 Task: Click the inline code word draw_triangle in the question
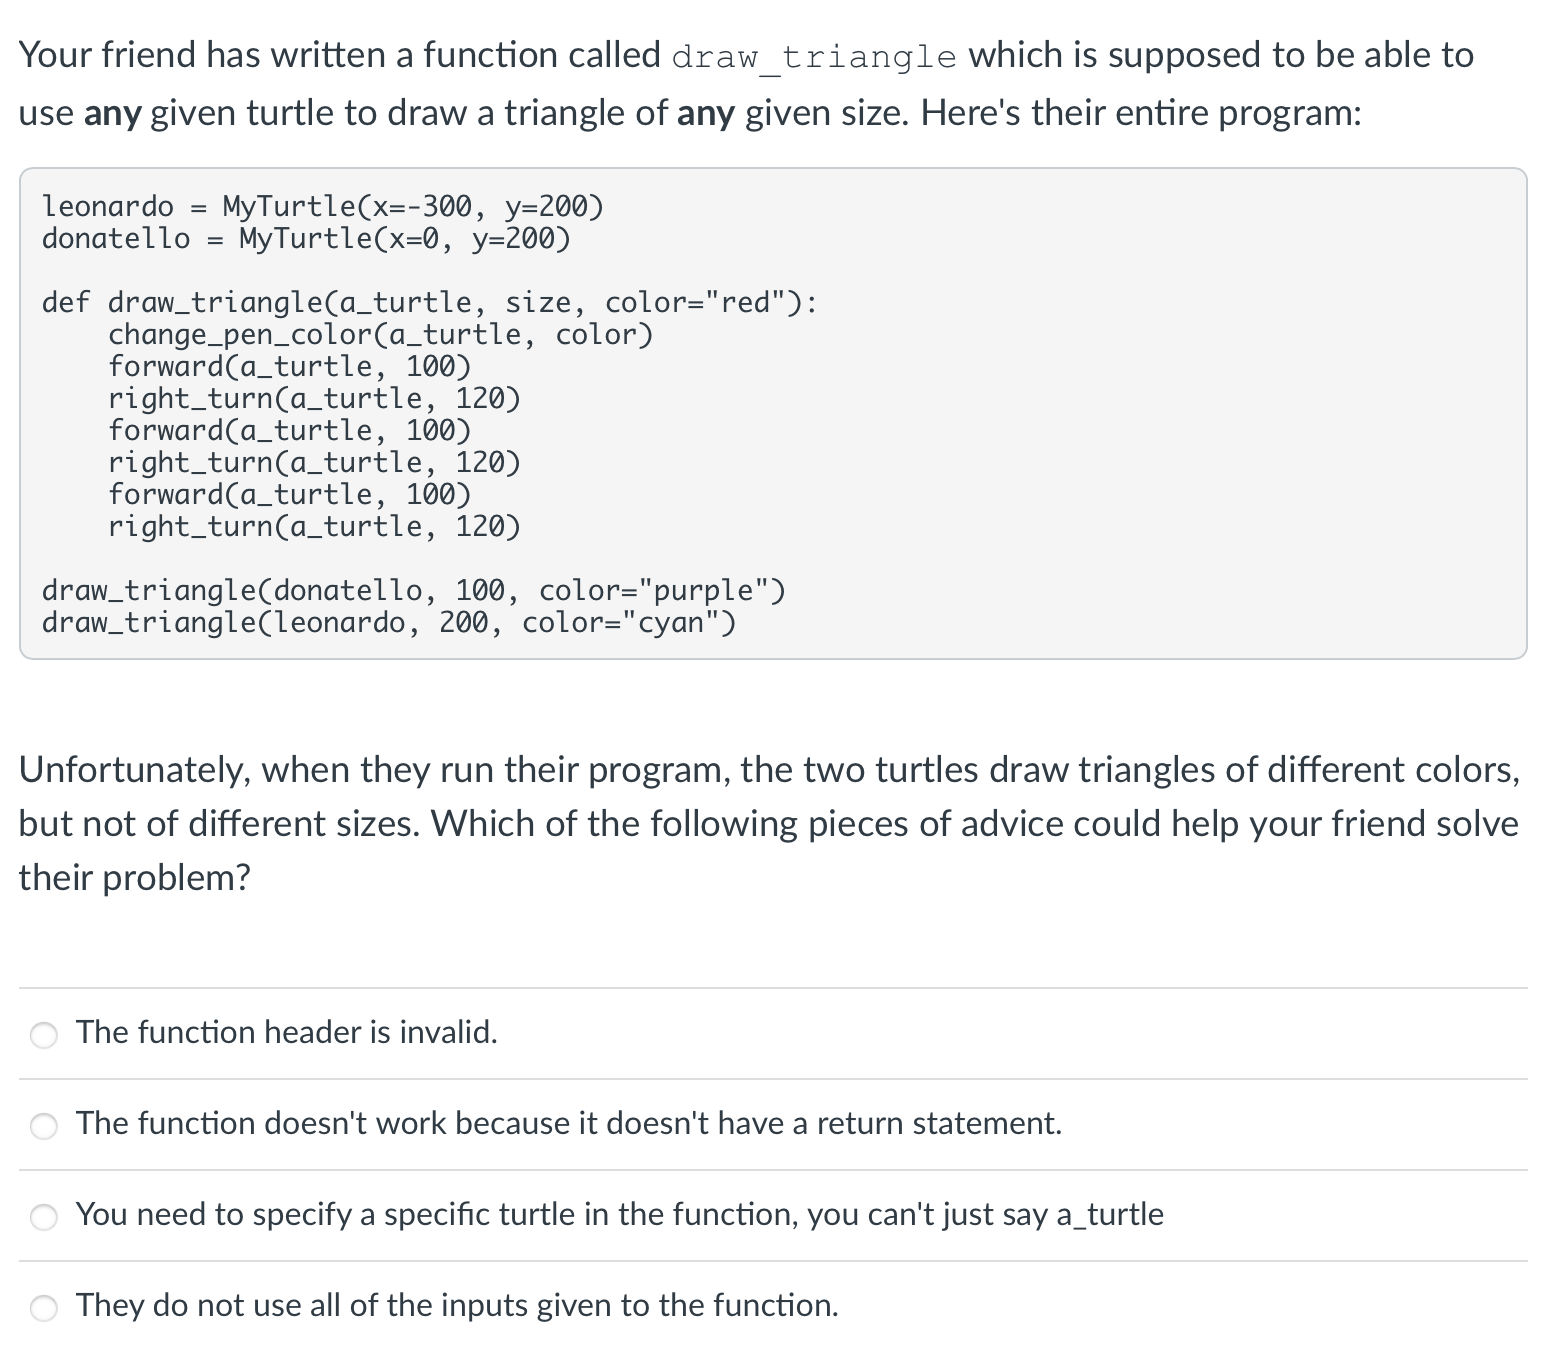click(813, 57)
